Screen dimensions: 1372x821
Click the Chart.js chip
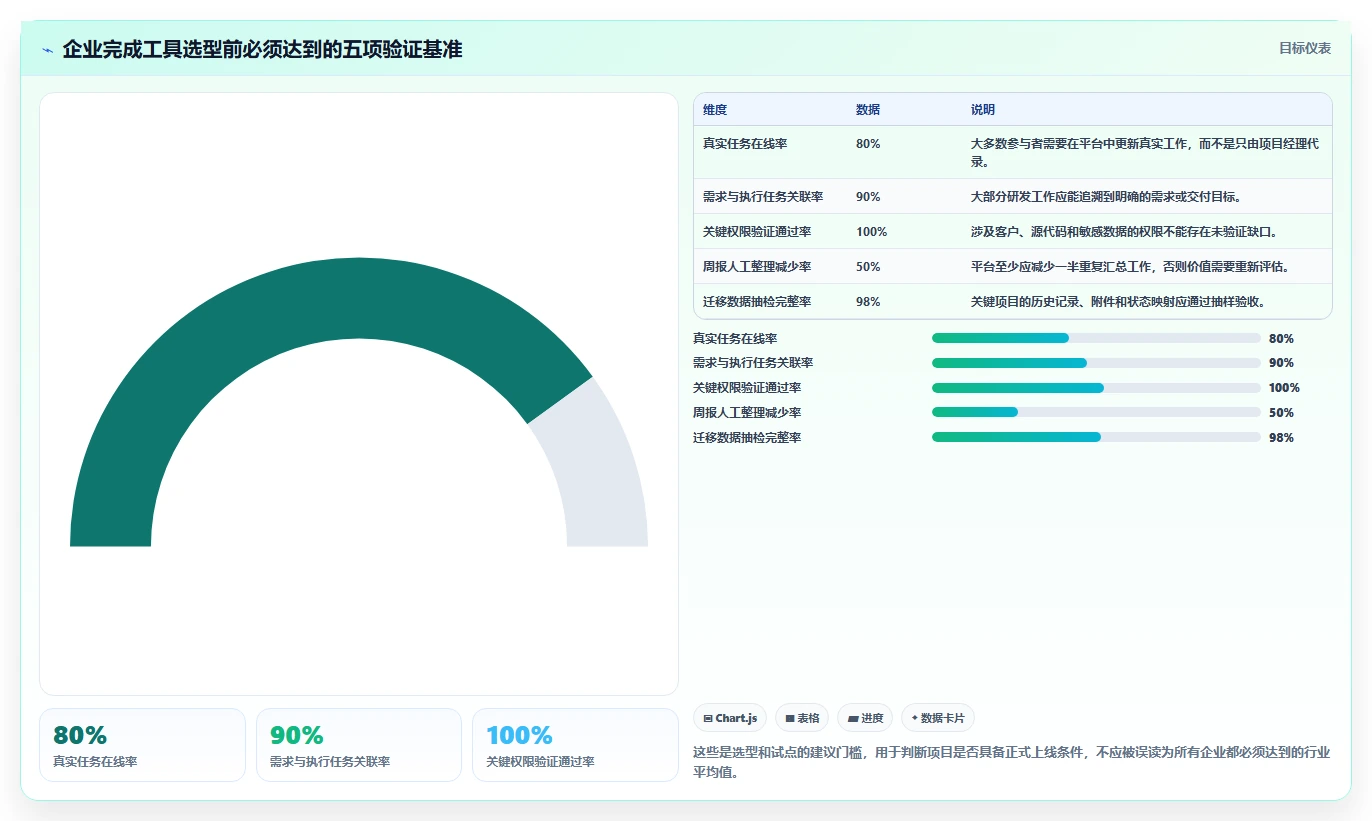(x=730, y=718)
